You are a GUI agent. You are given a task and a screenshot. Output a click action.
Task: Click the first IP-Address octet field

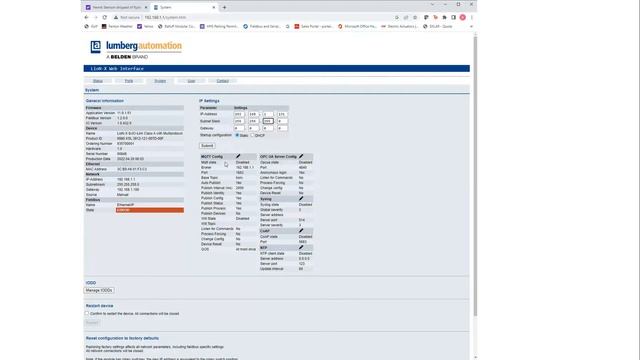(x=239, y=114)
